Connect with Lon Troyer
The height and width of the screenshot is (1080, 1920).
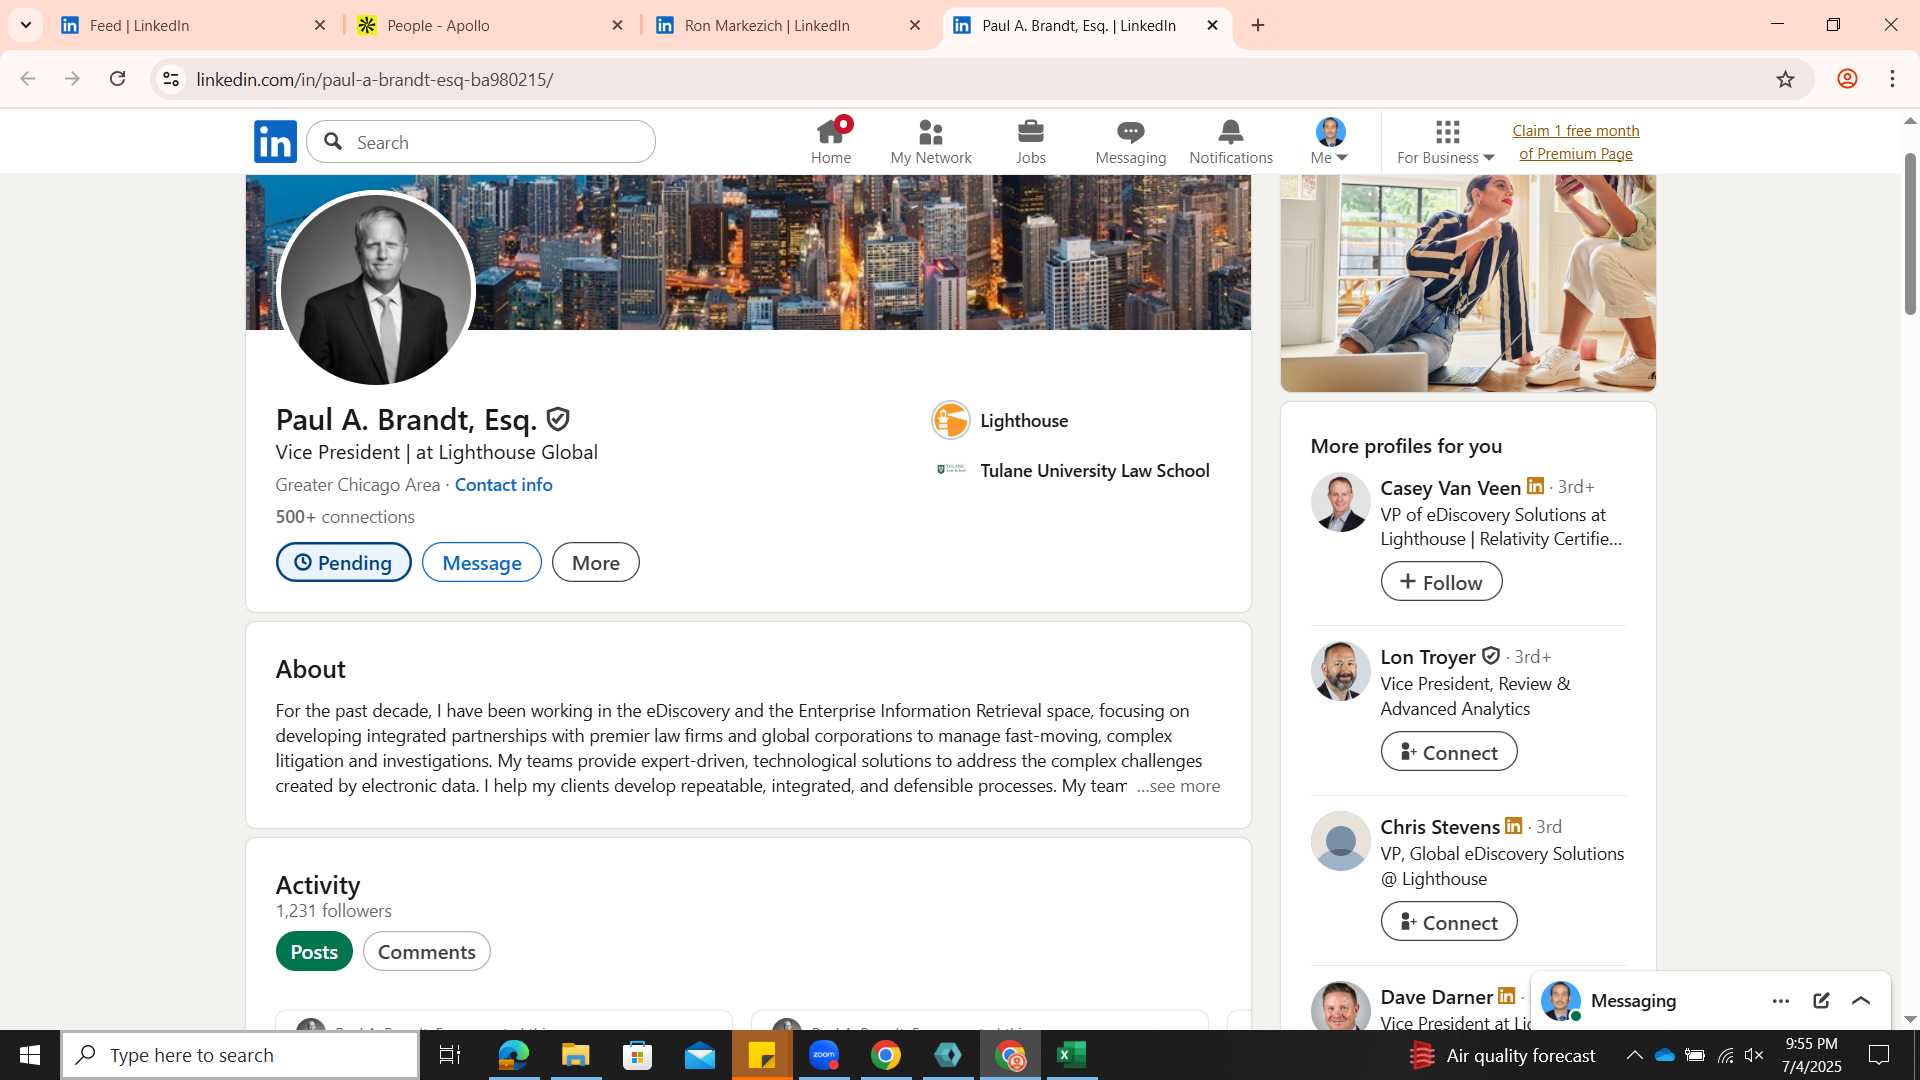[1449, 752]
